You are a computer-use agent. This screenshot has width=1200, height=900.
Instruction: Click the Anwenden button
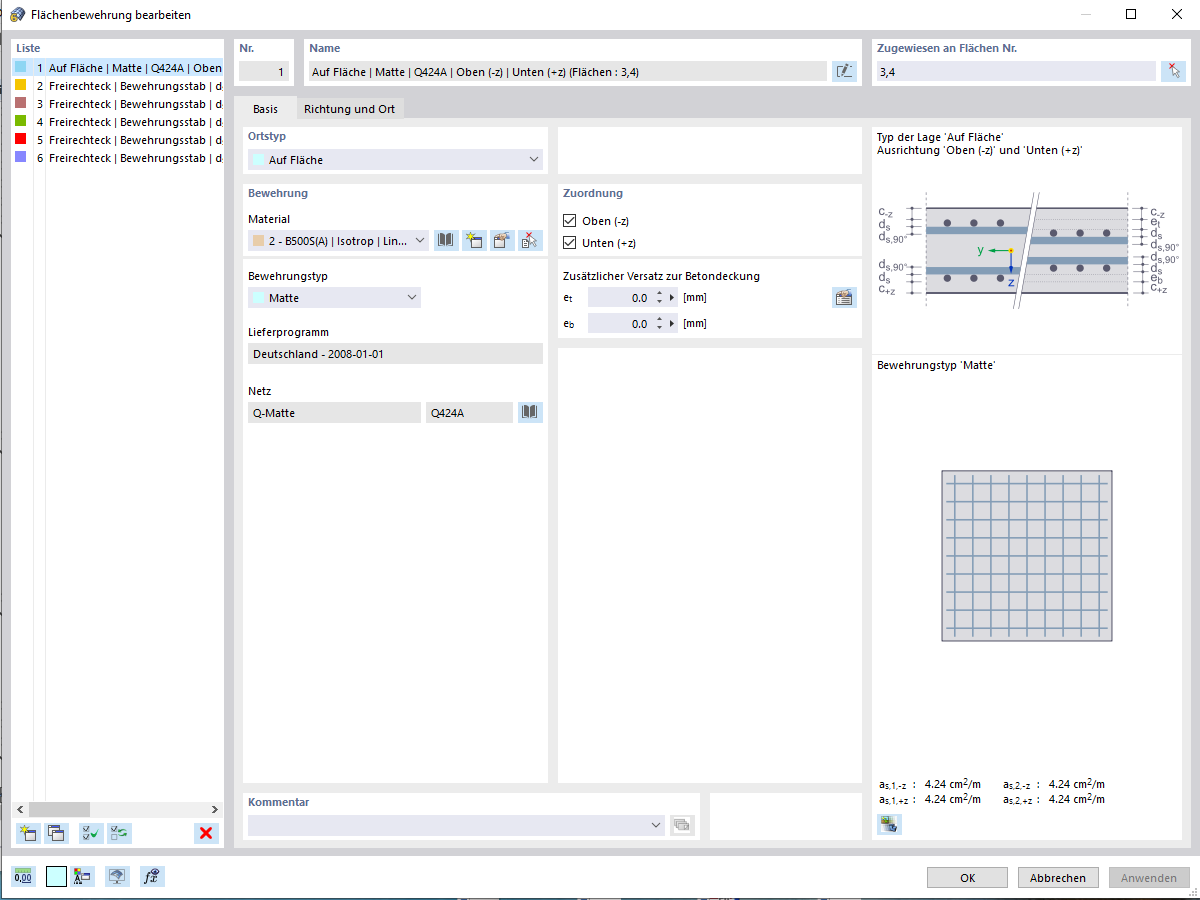[1149, 878]
